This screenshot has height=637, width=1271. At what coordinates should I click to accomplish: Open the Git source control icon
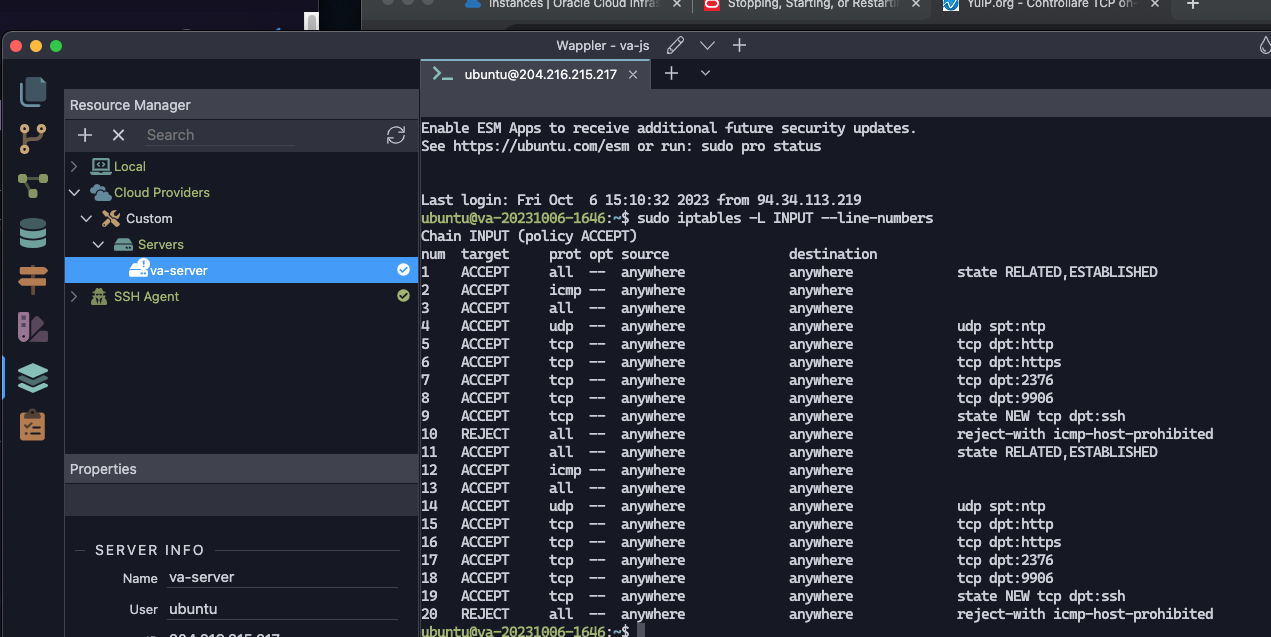pos(33,139)
